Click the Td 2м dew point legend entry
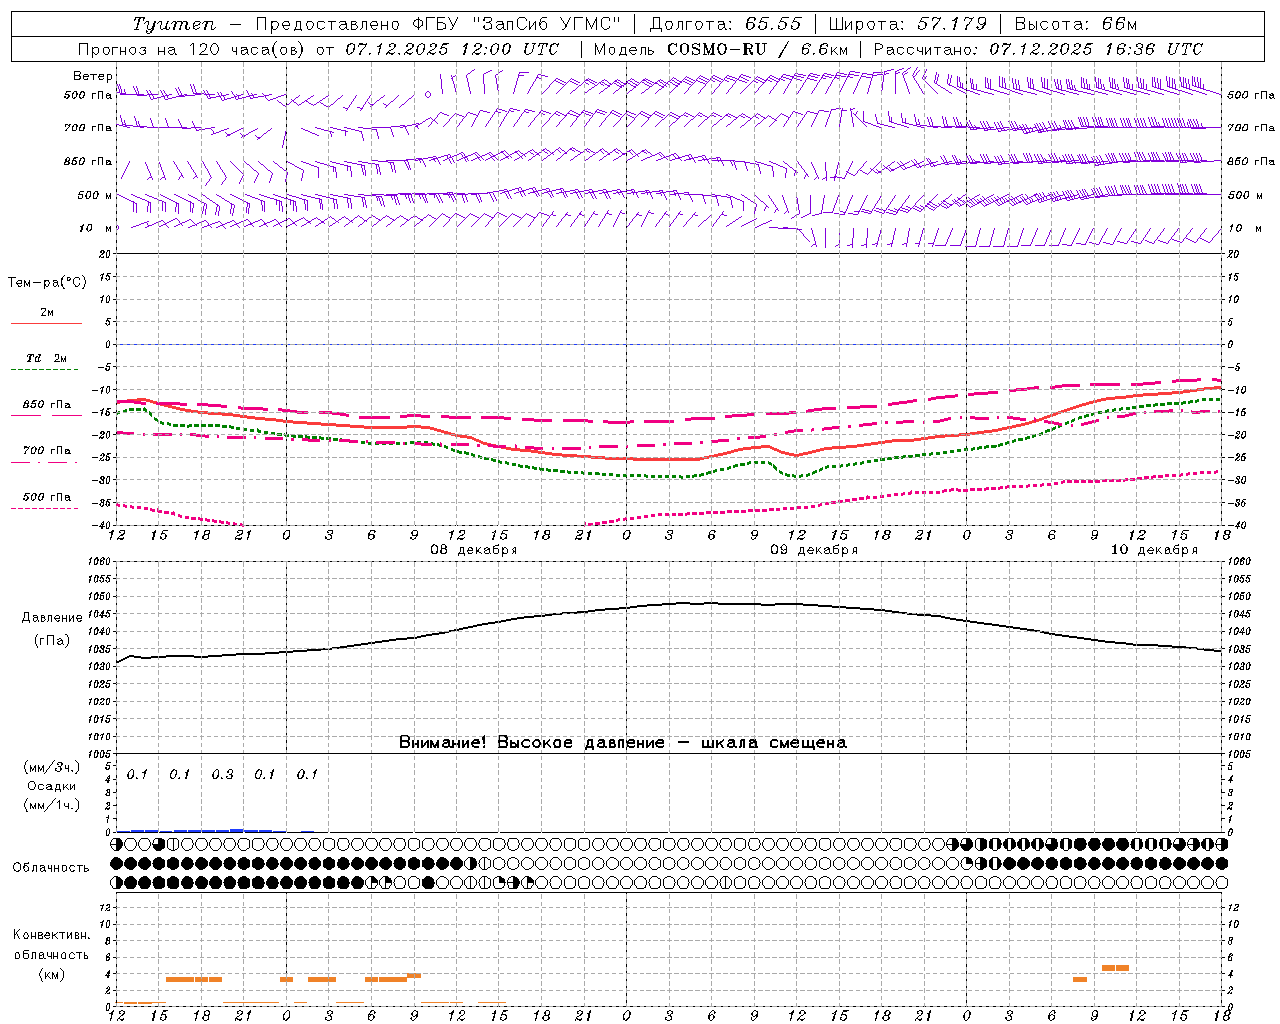This screenshot has height=1024, width=1280. [x=46, y=358]
